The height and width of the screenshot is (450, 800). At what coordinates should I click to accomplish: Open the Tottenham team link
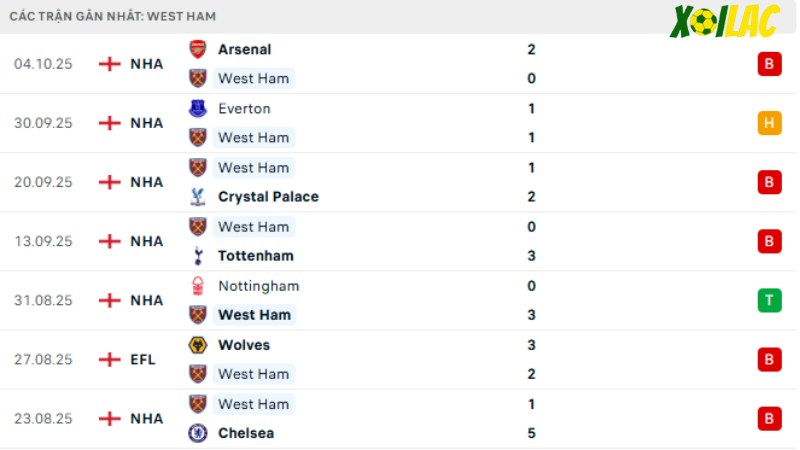pyautogui.click(x=256, y=256)
